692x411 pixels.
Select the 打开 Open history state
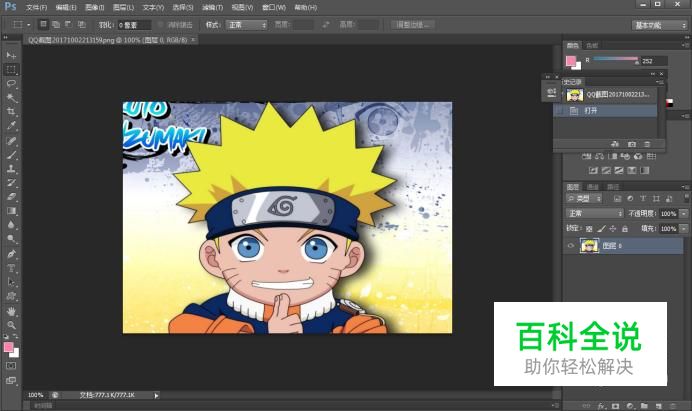point(606,111)
